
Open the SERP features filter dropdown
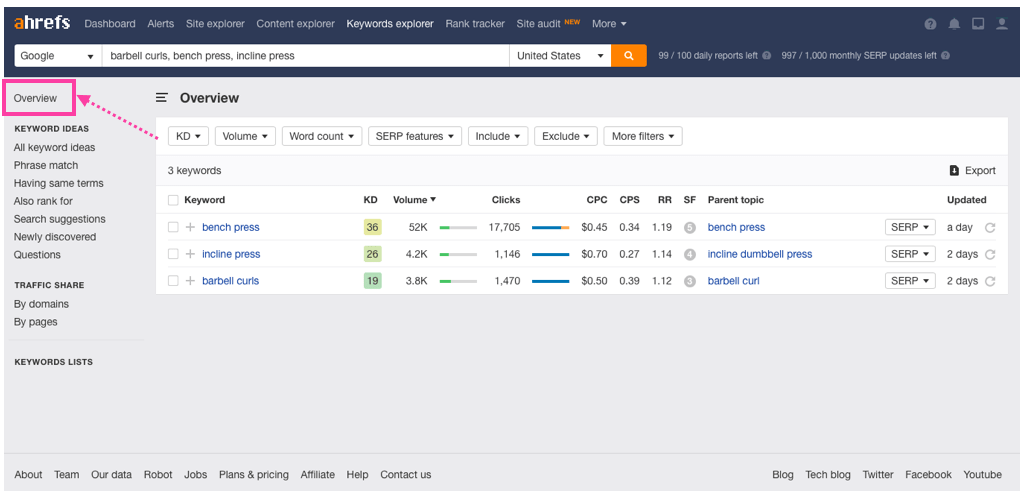click(x=415, y=136)
